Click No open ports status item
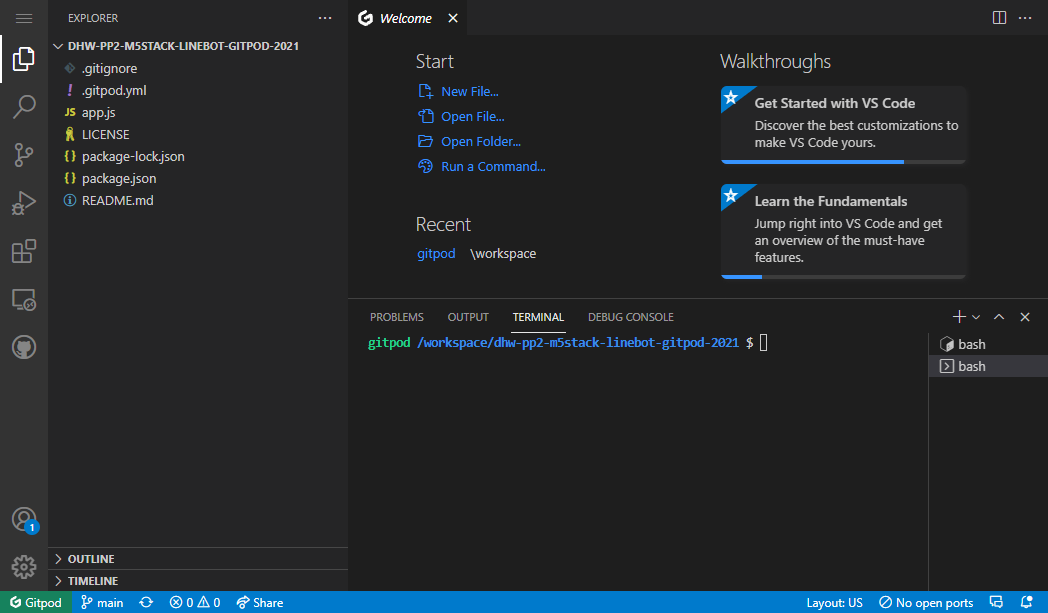Screen dimensions: 1048x613 pos(926,602)
